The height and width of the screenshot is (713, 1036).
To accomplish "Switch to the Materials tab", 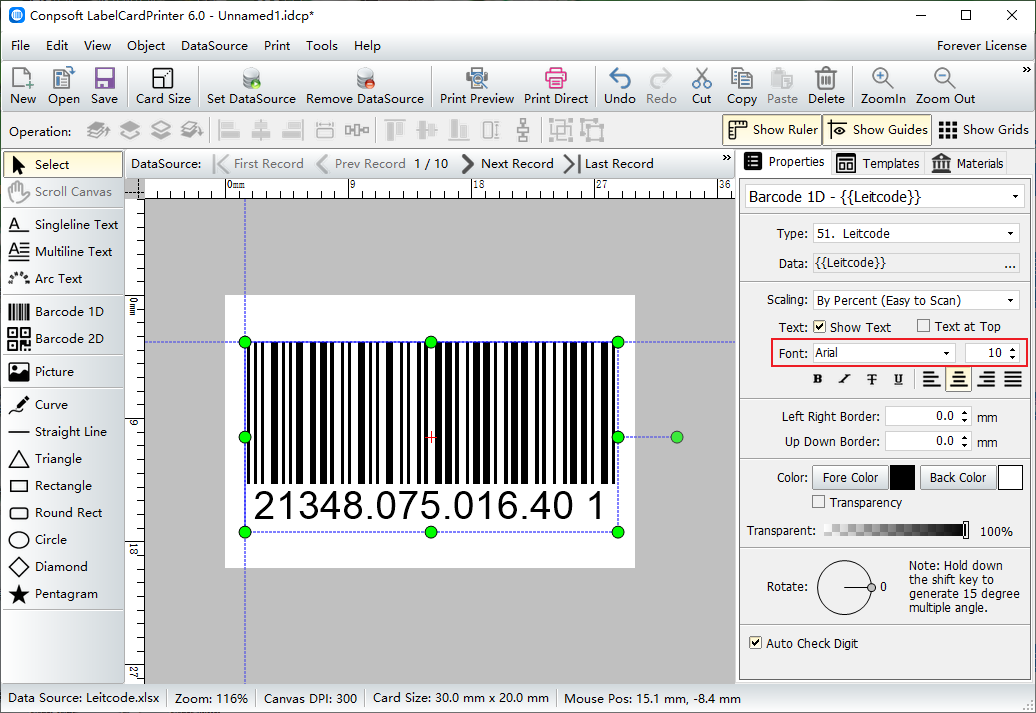I will click(x=967, y=163).
